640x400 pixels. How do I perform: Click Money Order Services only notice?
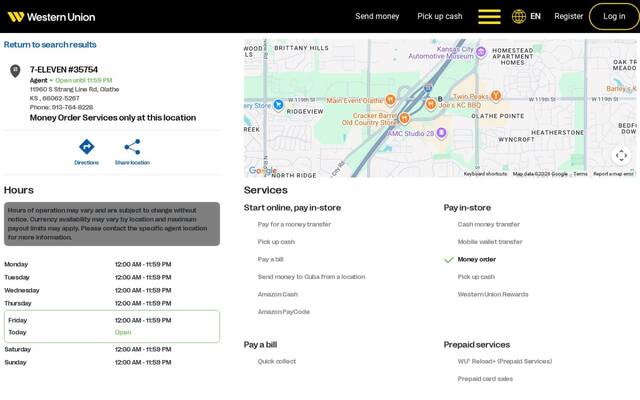click(113, 118)
